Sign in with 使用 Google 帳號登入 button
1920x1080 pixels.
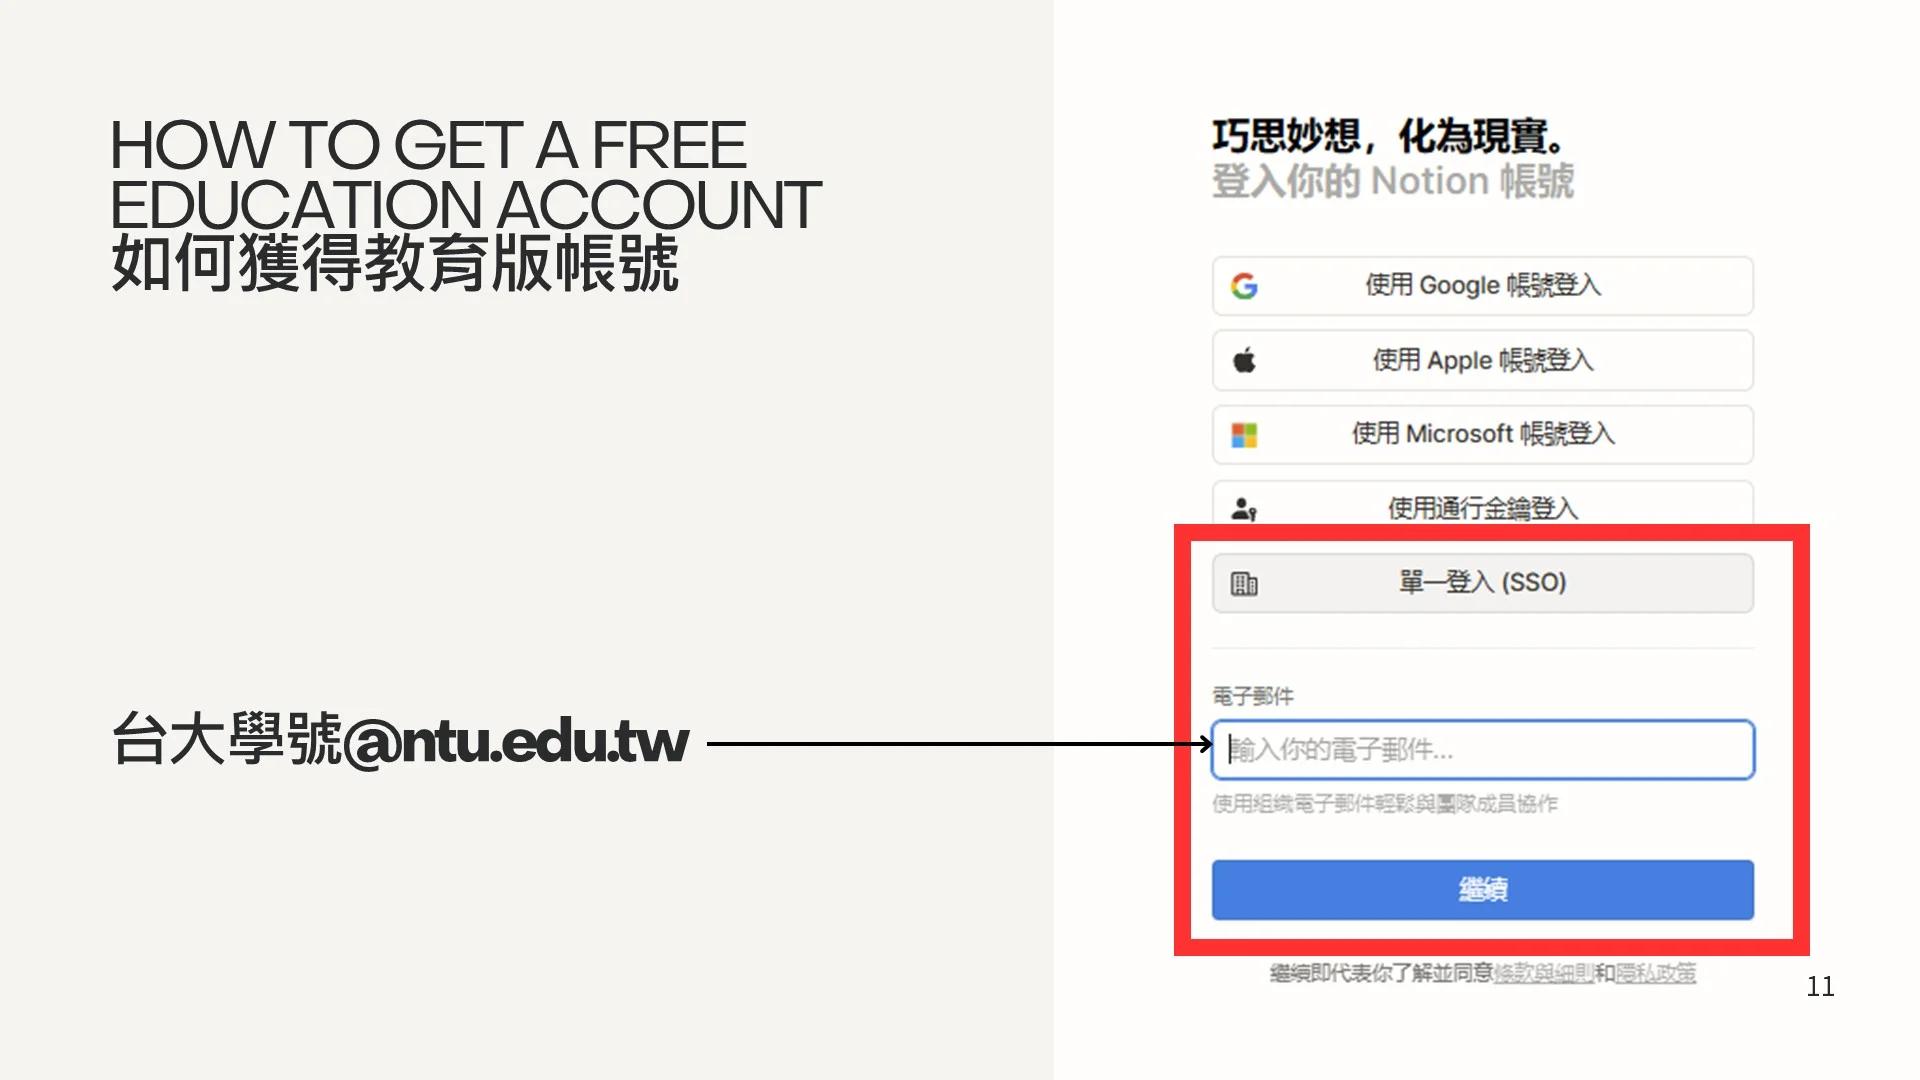click(1483, 286)
